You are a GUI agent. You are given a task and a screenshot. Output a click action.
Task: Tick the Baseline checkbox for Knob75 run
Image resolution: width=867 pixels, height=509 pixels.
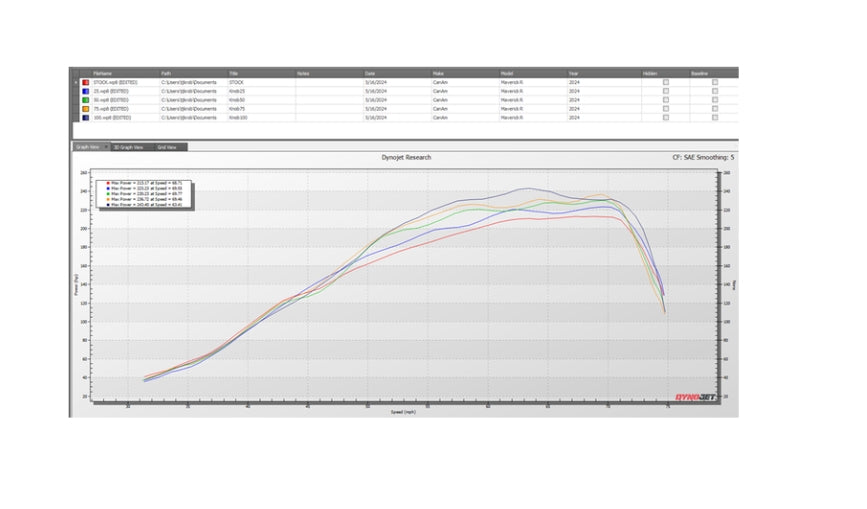coord(714,109)
